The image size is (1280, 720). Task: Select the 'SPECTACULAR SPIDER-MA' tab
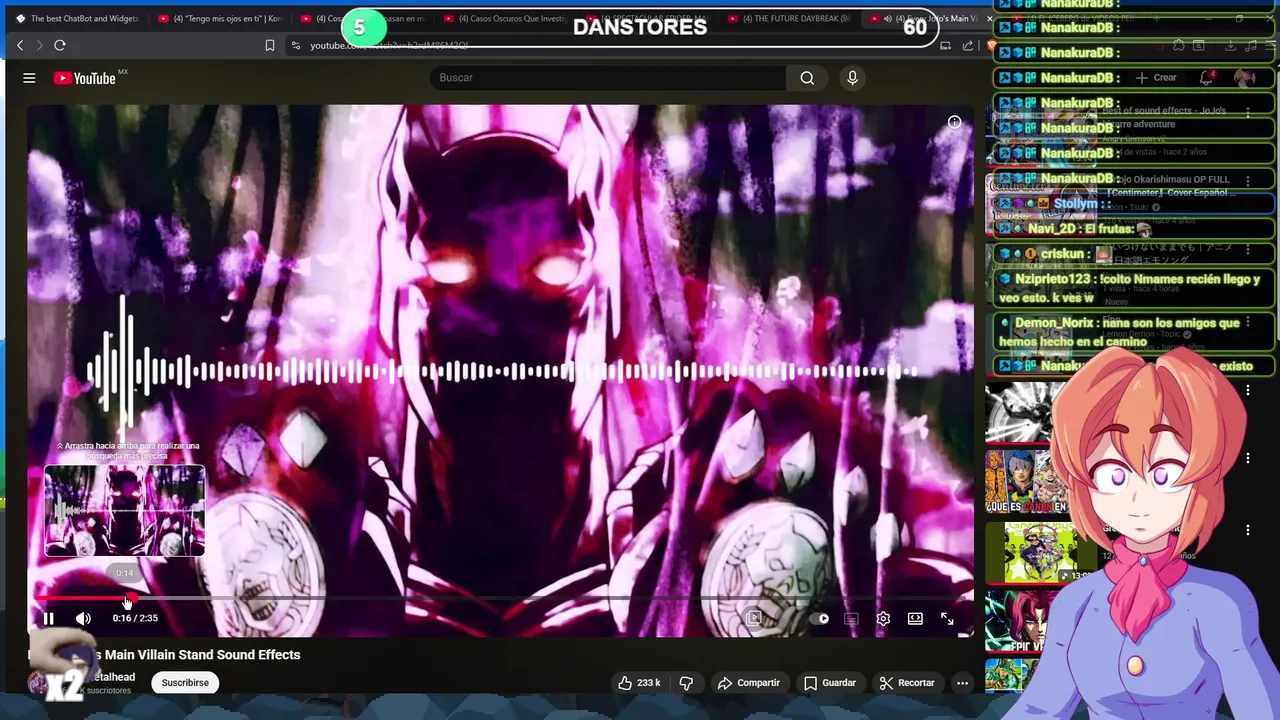[x=647, y=18]
